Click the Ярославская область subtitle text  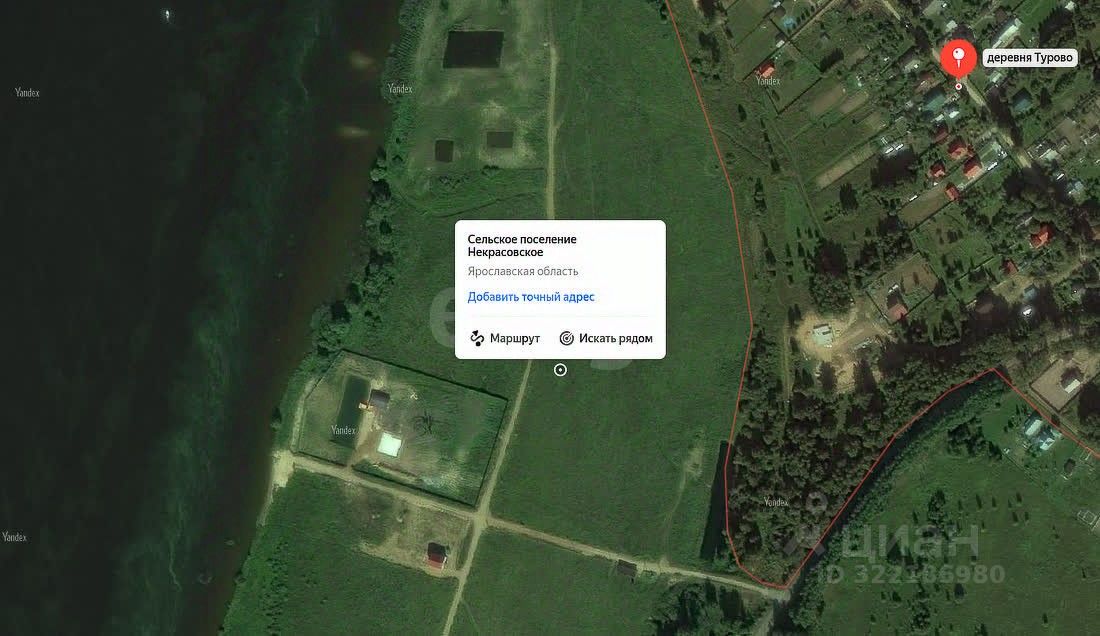523,271
